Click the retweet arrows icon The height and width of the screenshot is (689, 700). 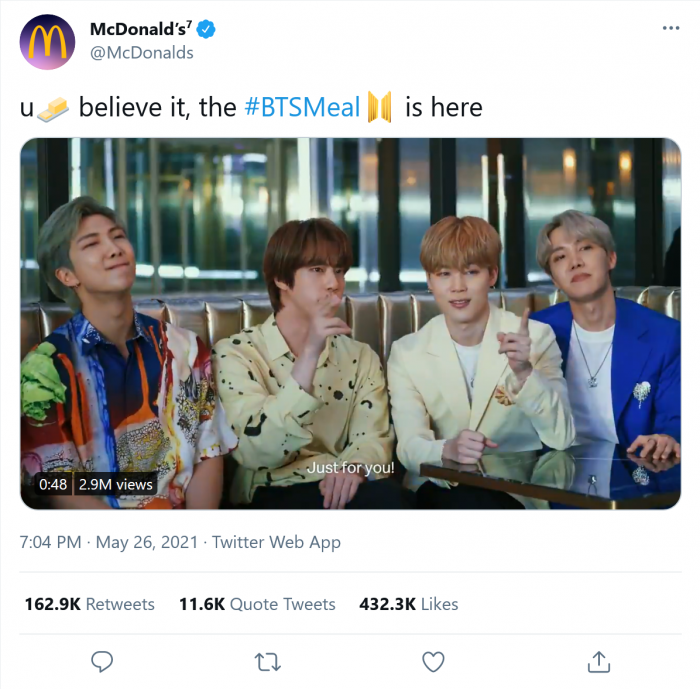pos(267,661)
